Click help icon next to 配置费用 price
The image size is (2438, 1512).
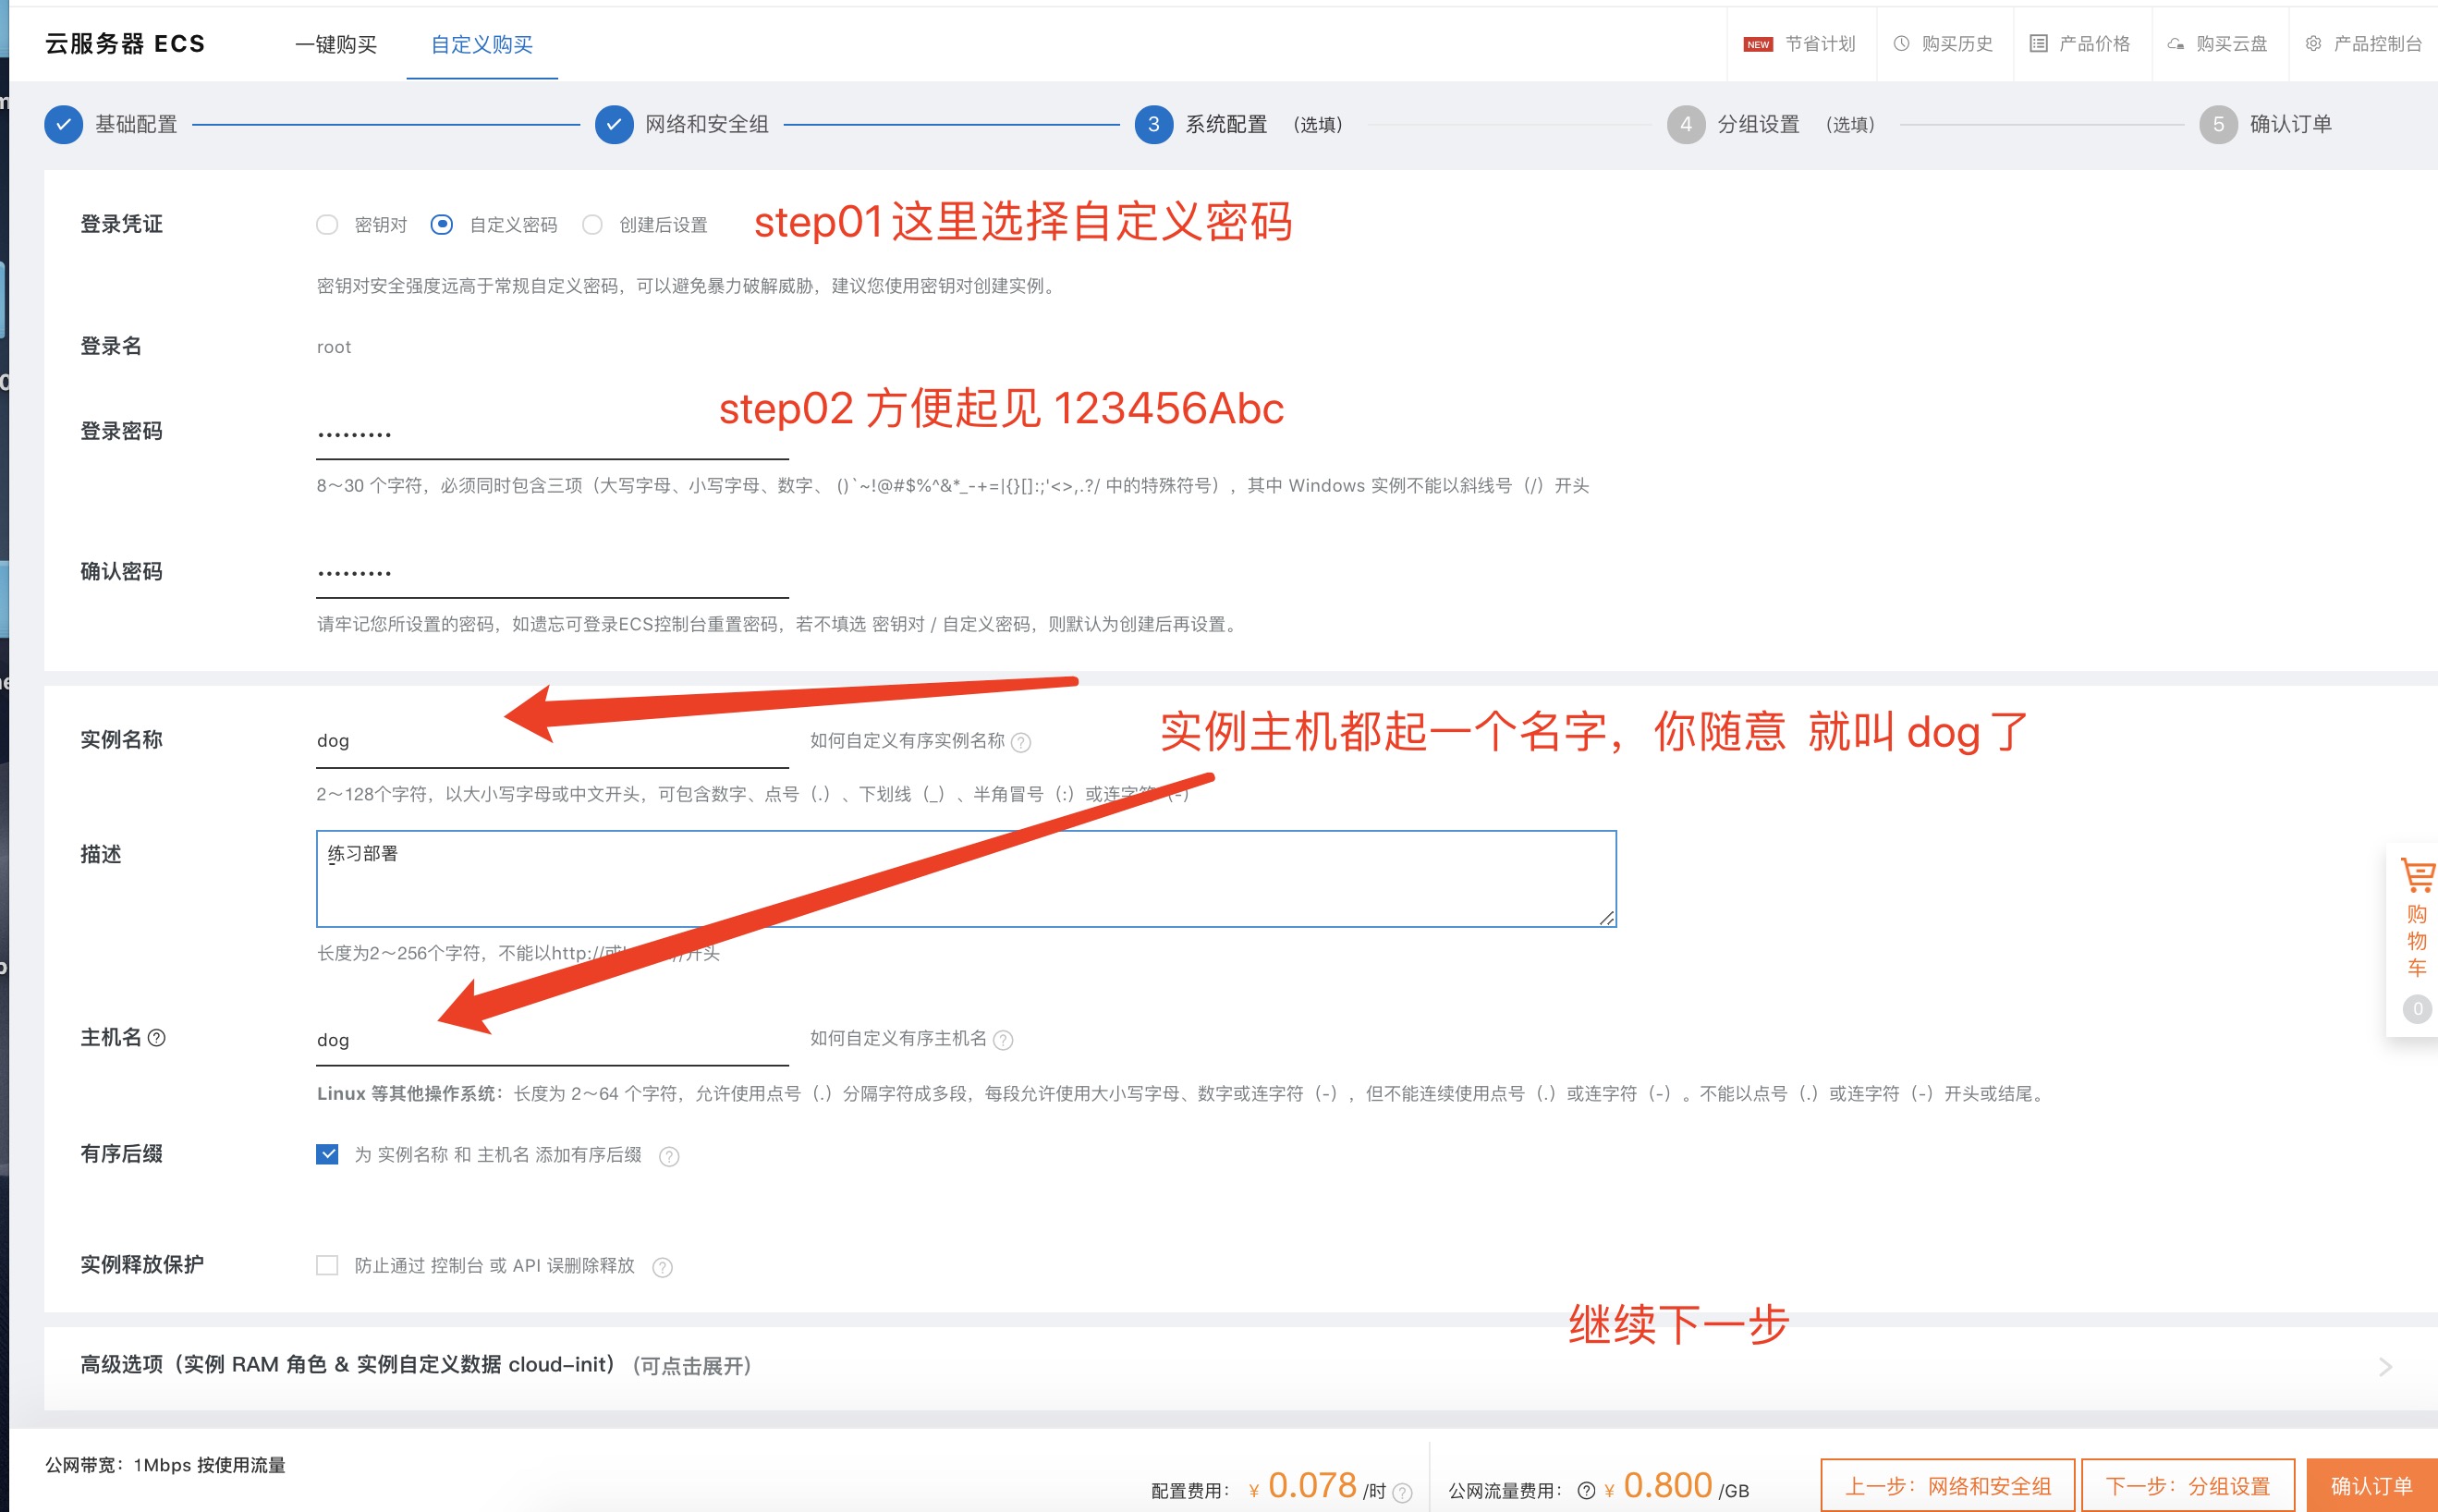[x=1403, y=1492]
